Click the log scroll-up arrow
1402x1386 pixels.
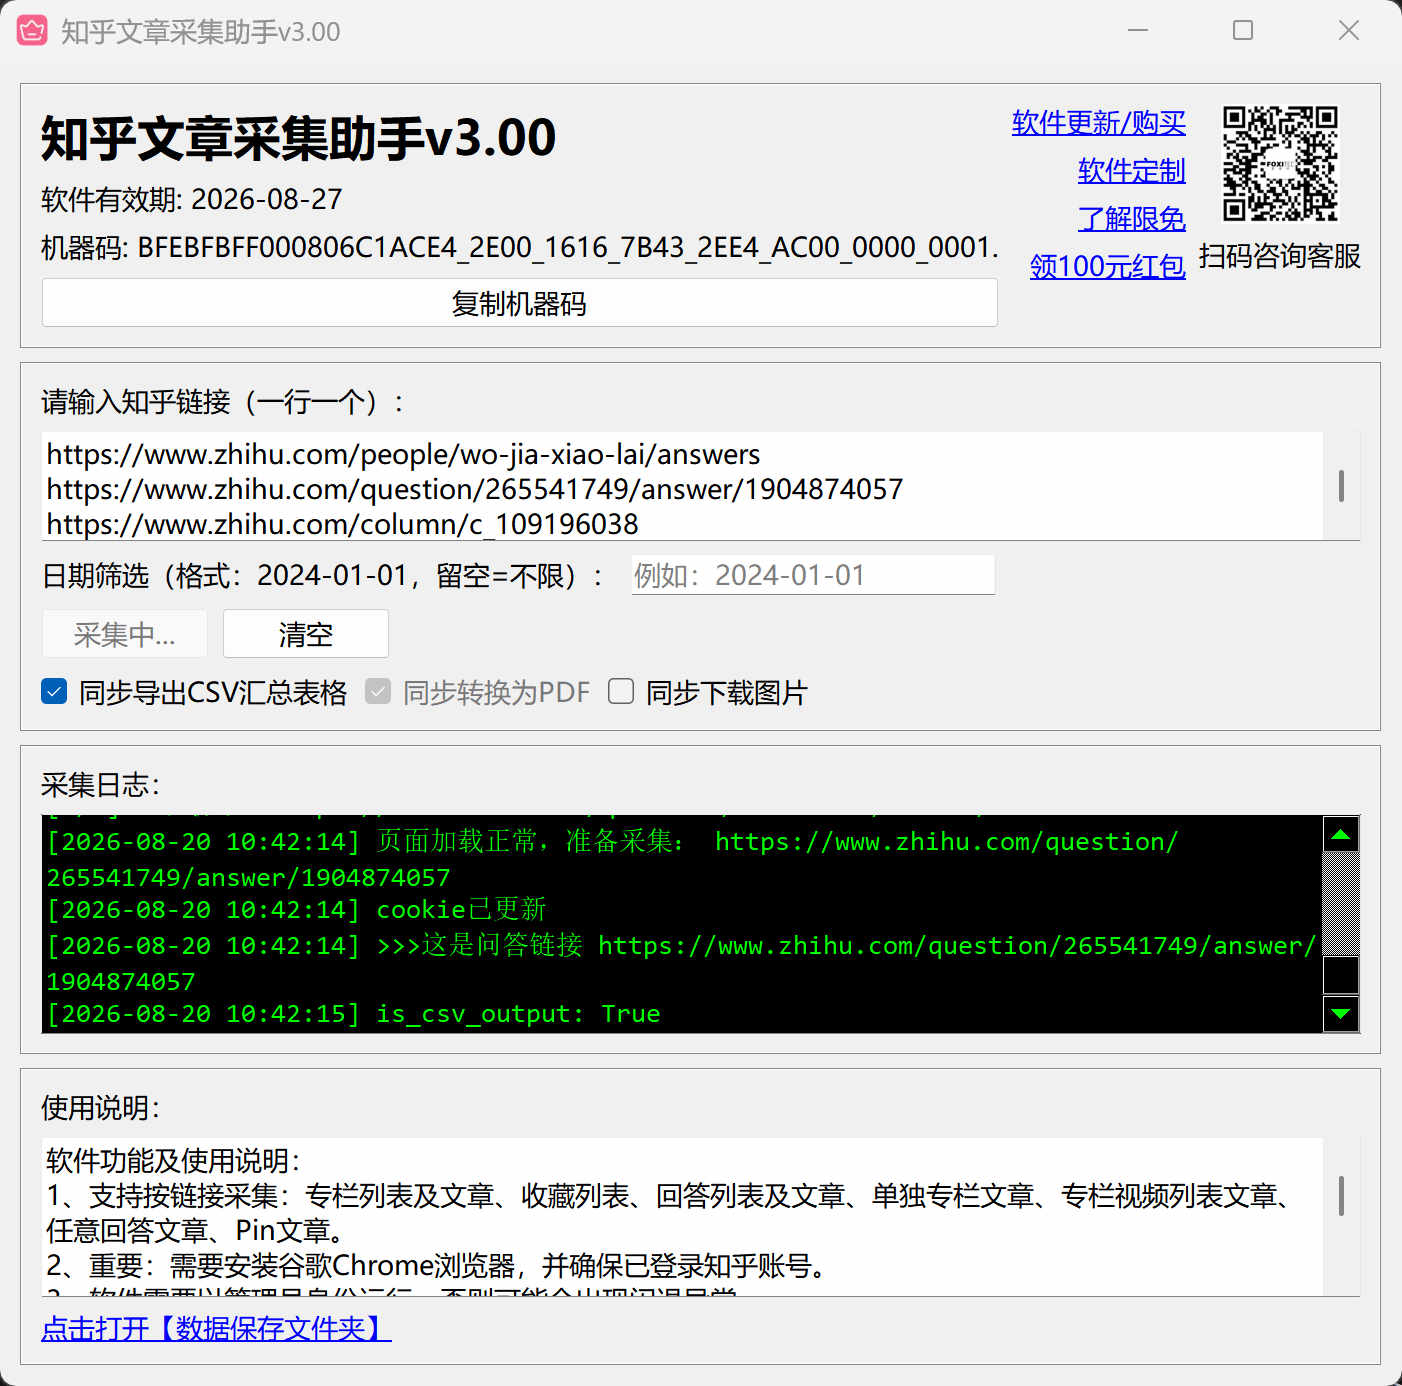1341,834
